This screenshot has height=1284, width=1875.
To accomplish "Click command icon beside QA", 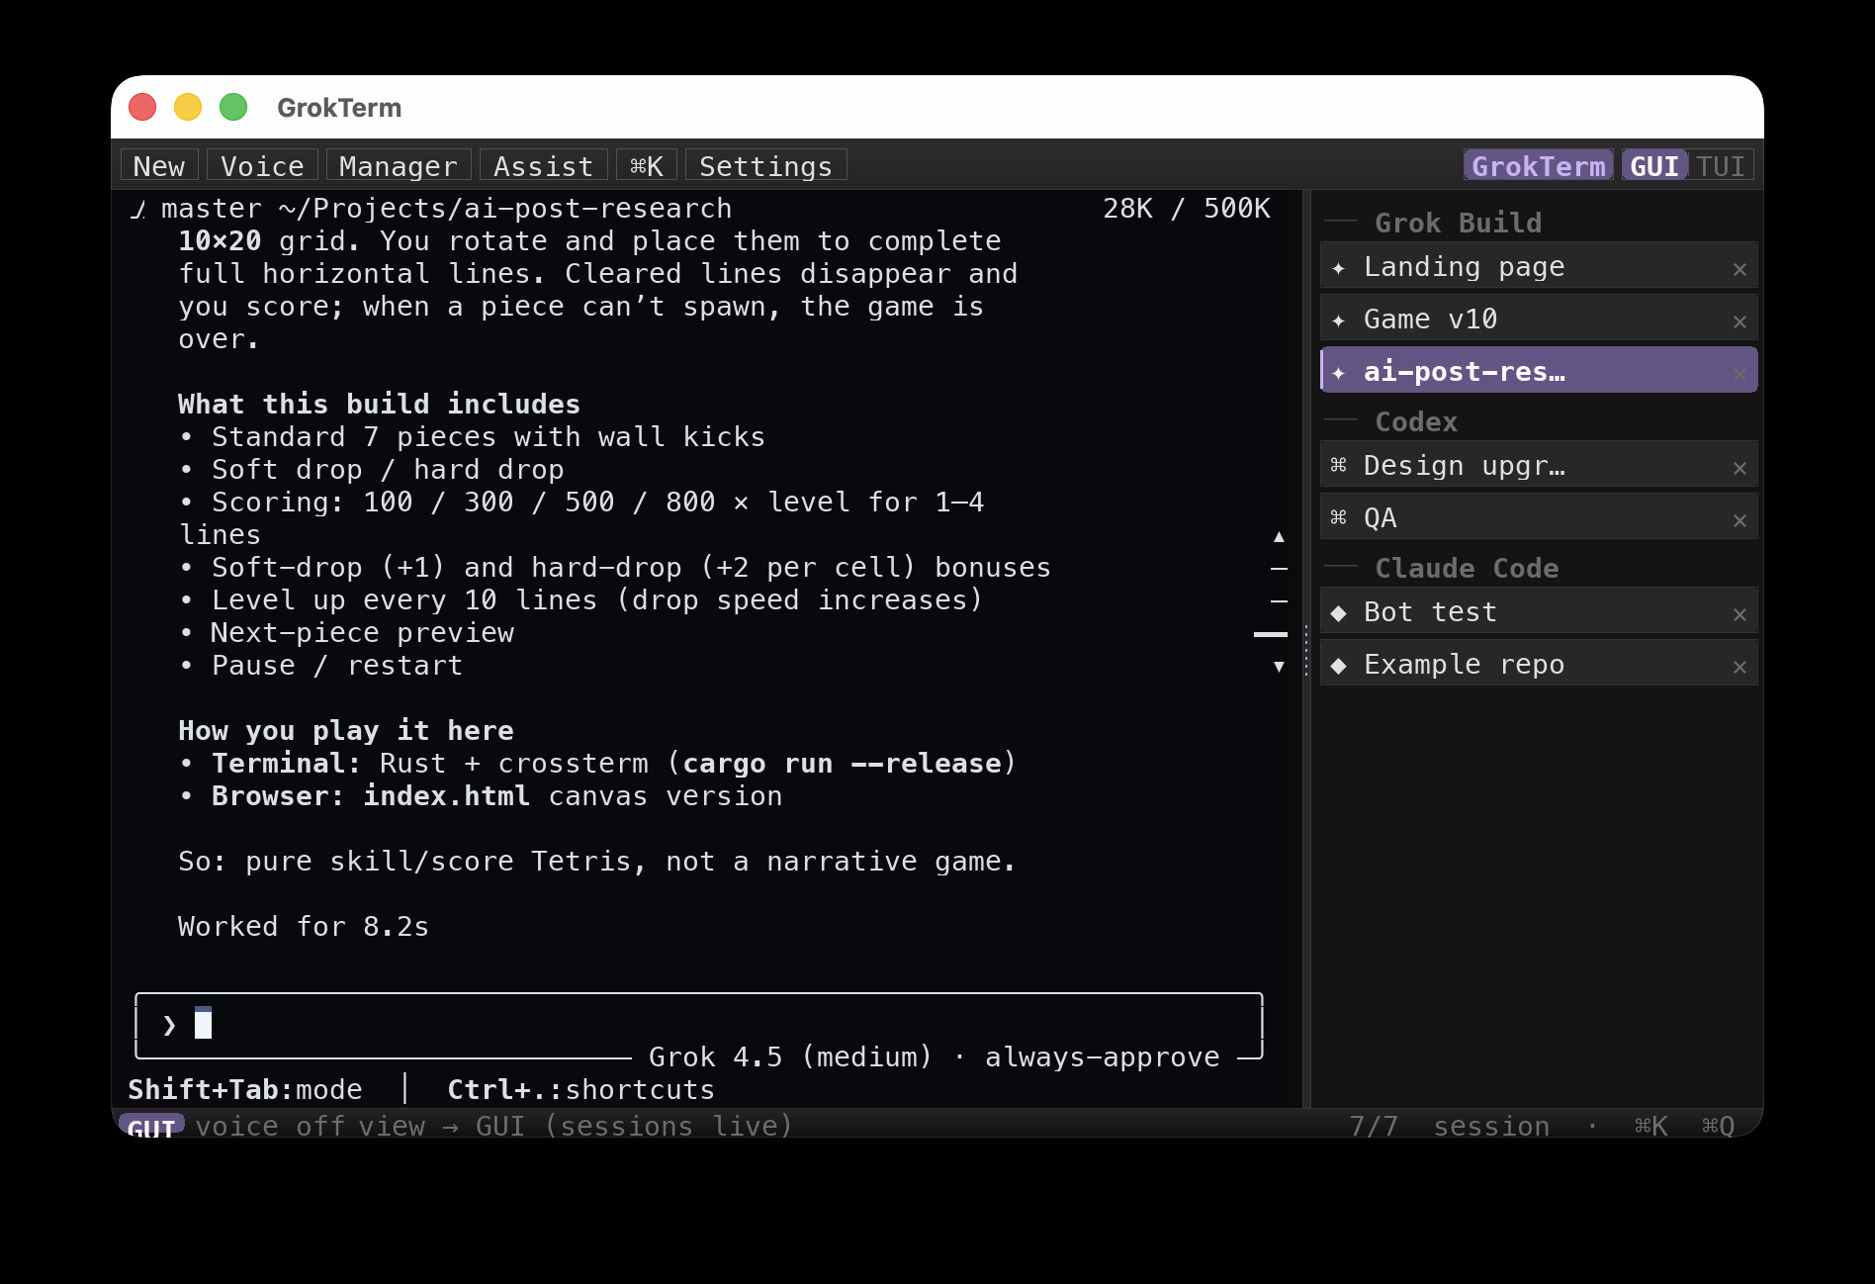I will (1339, 517).
